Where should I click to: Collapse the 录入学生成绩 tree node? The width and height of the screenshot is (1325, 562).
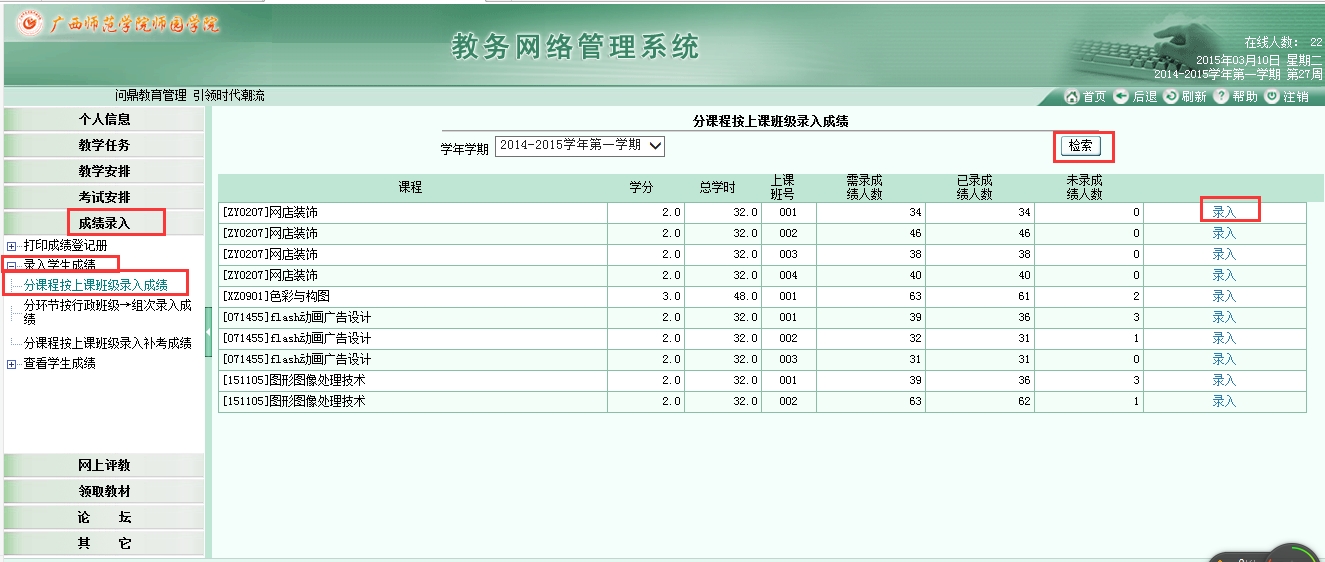[x=12, y=265]
